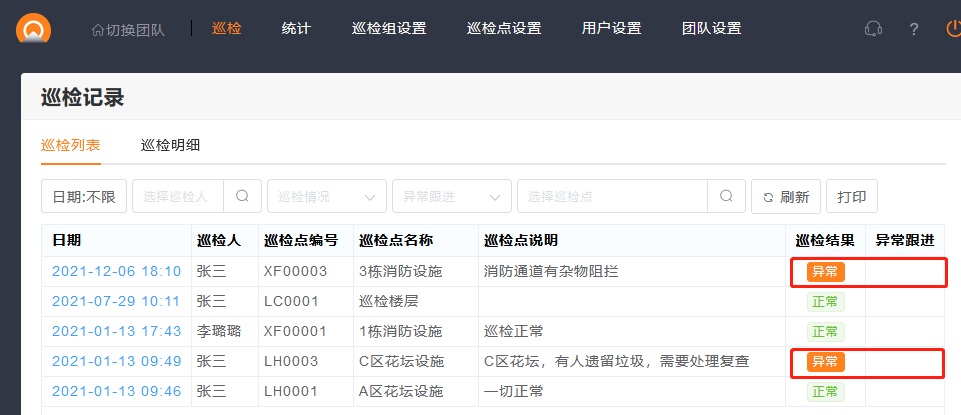Click the 刷新 refresh button
Image resolution: width=961 pixels, height=415 pixels.
point(786,197)
